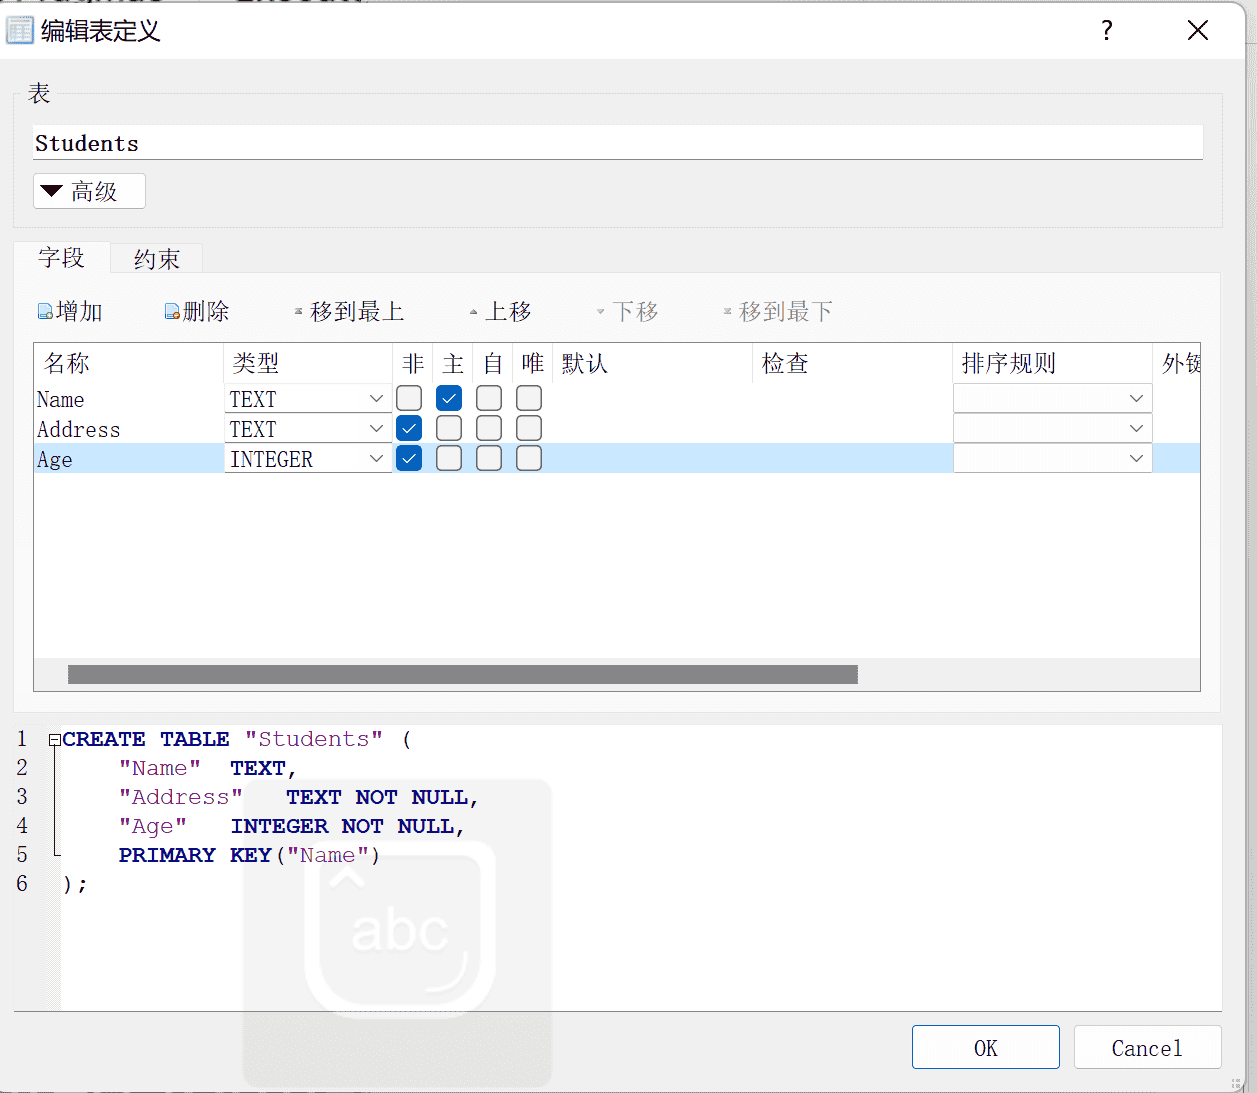The image size is (1257, 1093).
Task: Confirm the table definition with OK
Action: (x=985, y=1047)
